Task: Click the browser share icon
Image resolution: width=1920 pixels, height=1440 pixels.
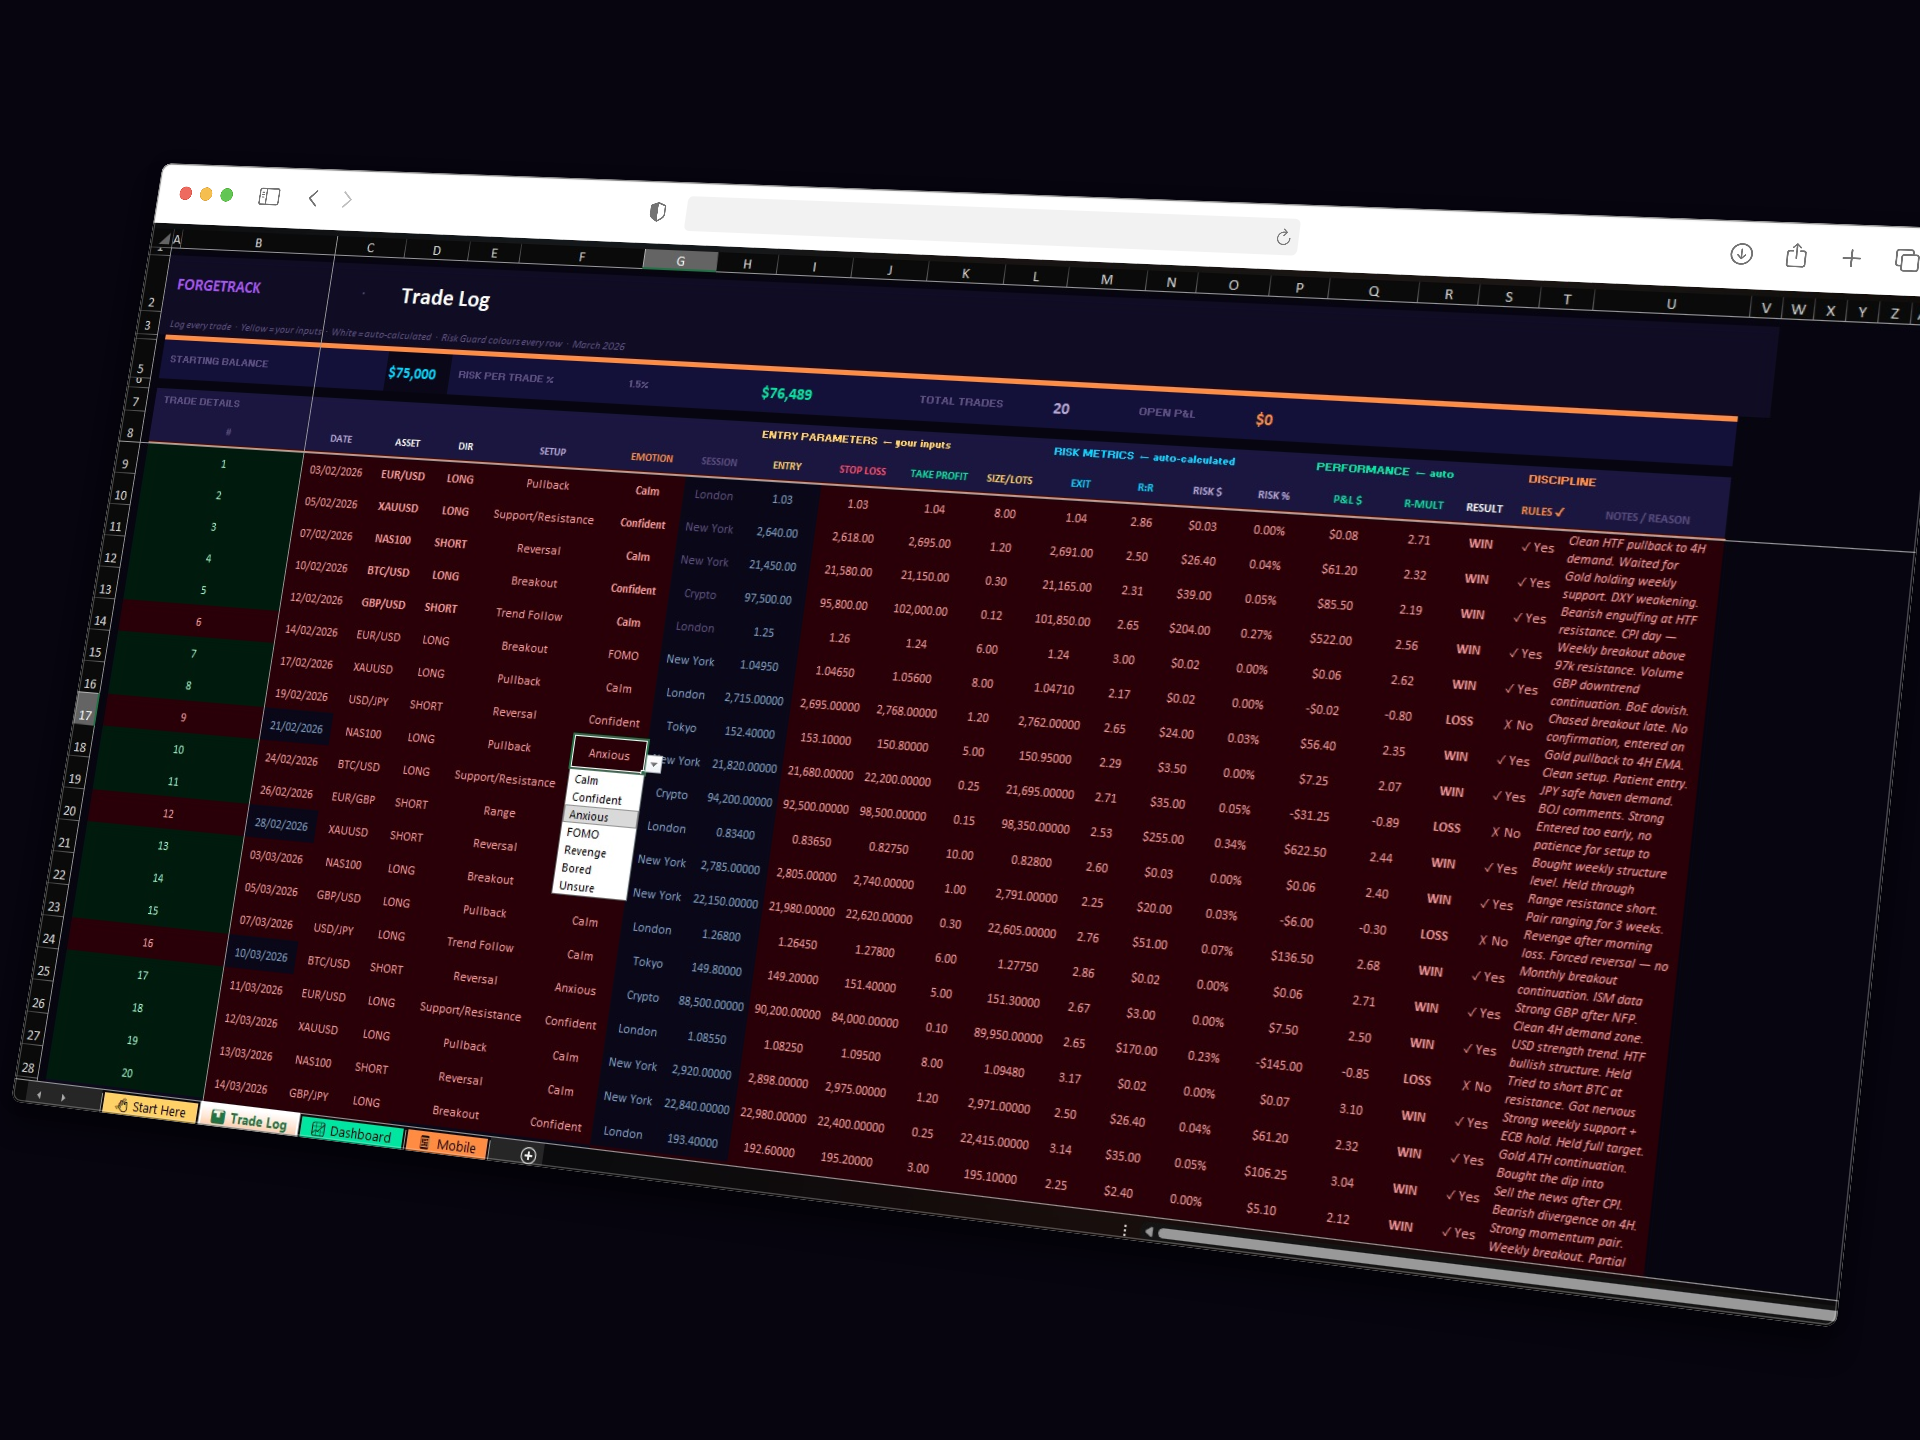Action: pyautogui.click(x=1796, y=257)
